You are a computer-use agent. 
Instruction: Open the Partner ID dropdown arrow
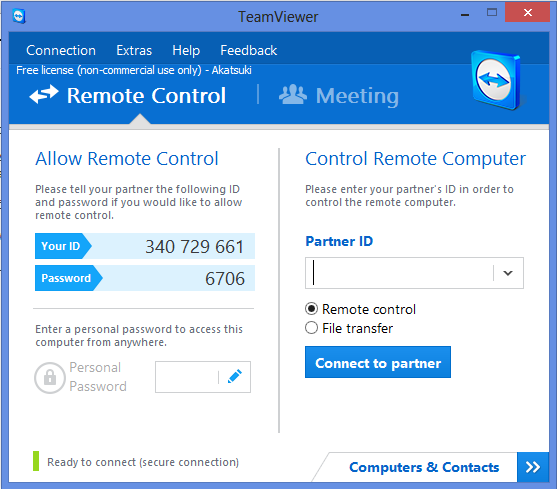tap(508, 273)
